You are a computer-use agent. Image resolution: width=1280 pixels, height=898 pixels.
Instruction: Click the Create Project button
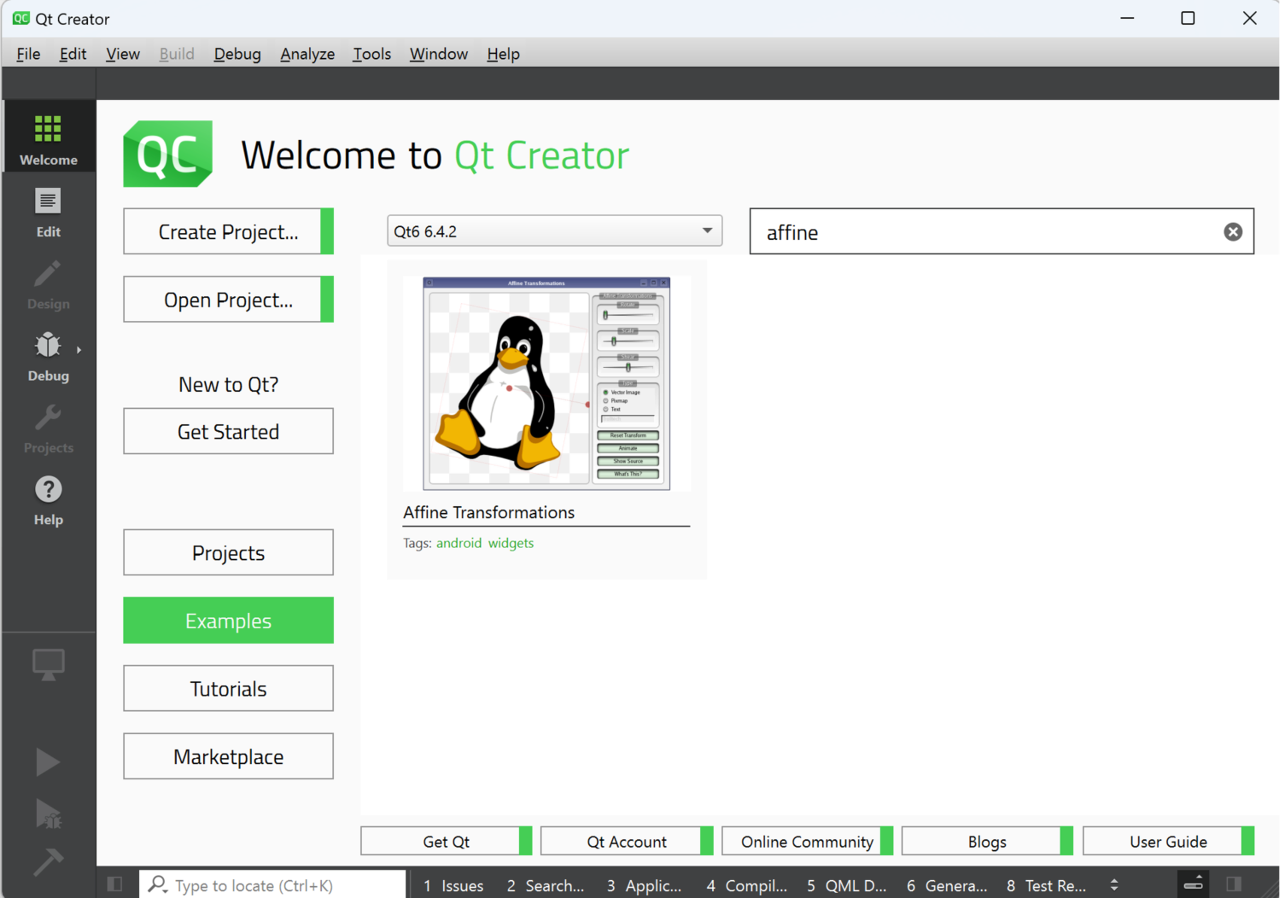point(228,232)
